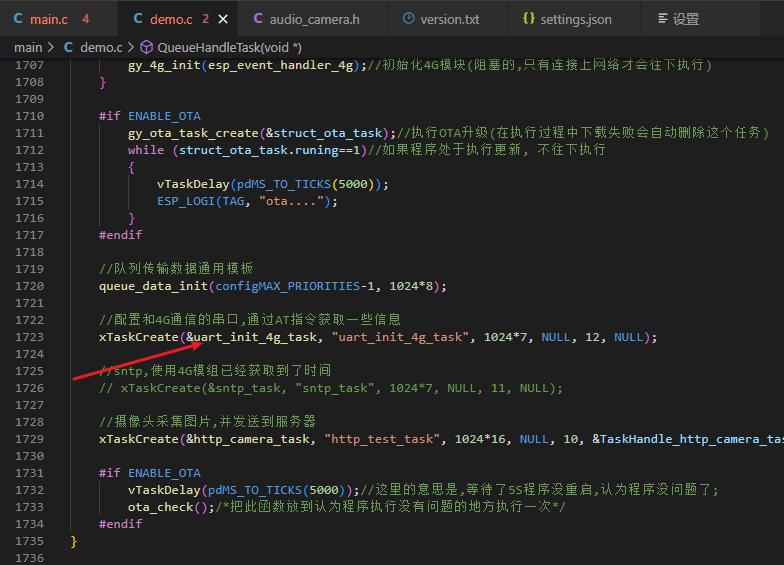Close the demo.c tab
This screenshot has width=784, height=565.
click(x=223, y=19)
